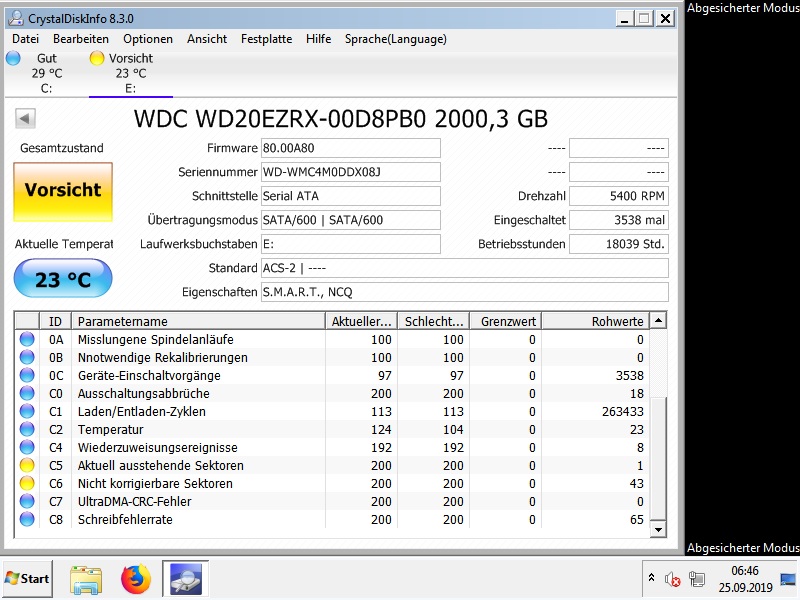The image size is (800, 600).
Task: Click the Drehzahl value 5400 RPM
Action: tap(619, 196)
